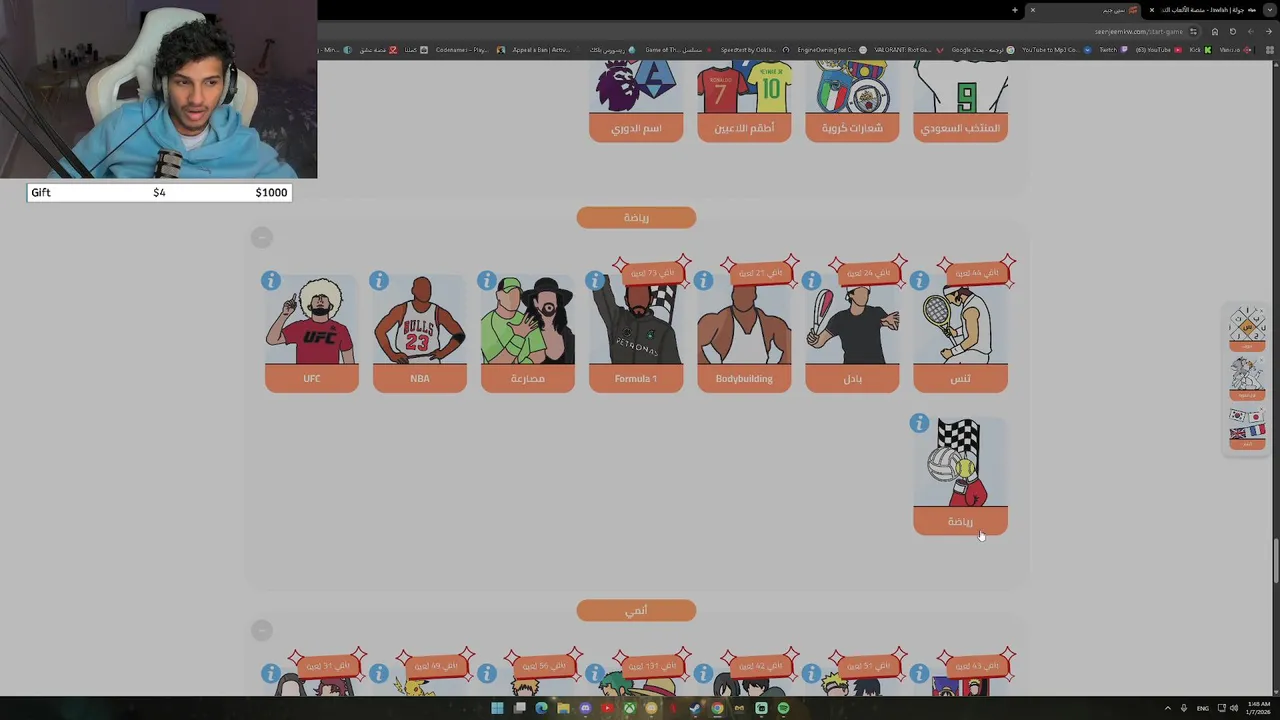Image resolution: width=1280 pixels, height=720 pixels.
Task: Click the أنمي section header pill
Action: tap(636, 610)
